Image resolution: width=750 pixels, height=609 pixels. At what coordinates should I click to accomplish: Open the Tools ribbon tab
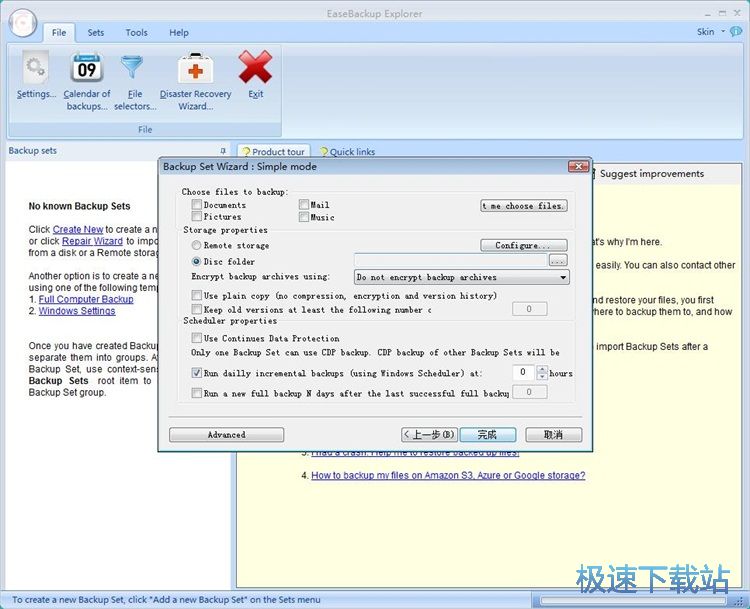[136, 33]
